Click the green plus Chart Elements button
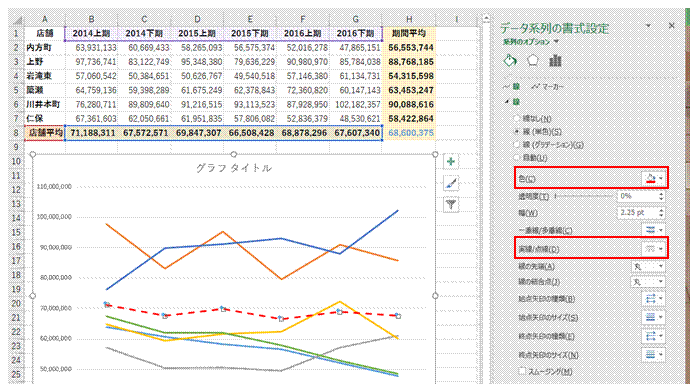Image resolution: width=698 pixels, height=390 pixels. tap(451, 162)
